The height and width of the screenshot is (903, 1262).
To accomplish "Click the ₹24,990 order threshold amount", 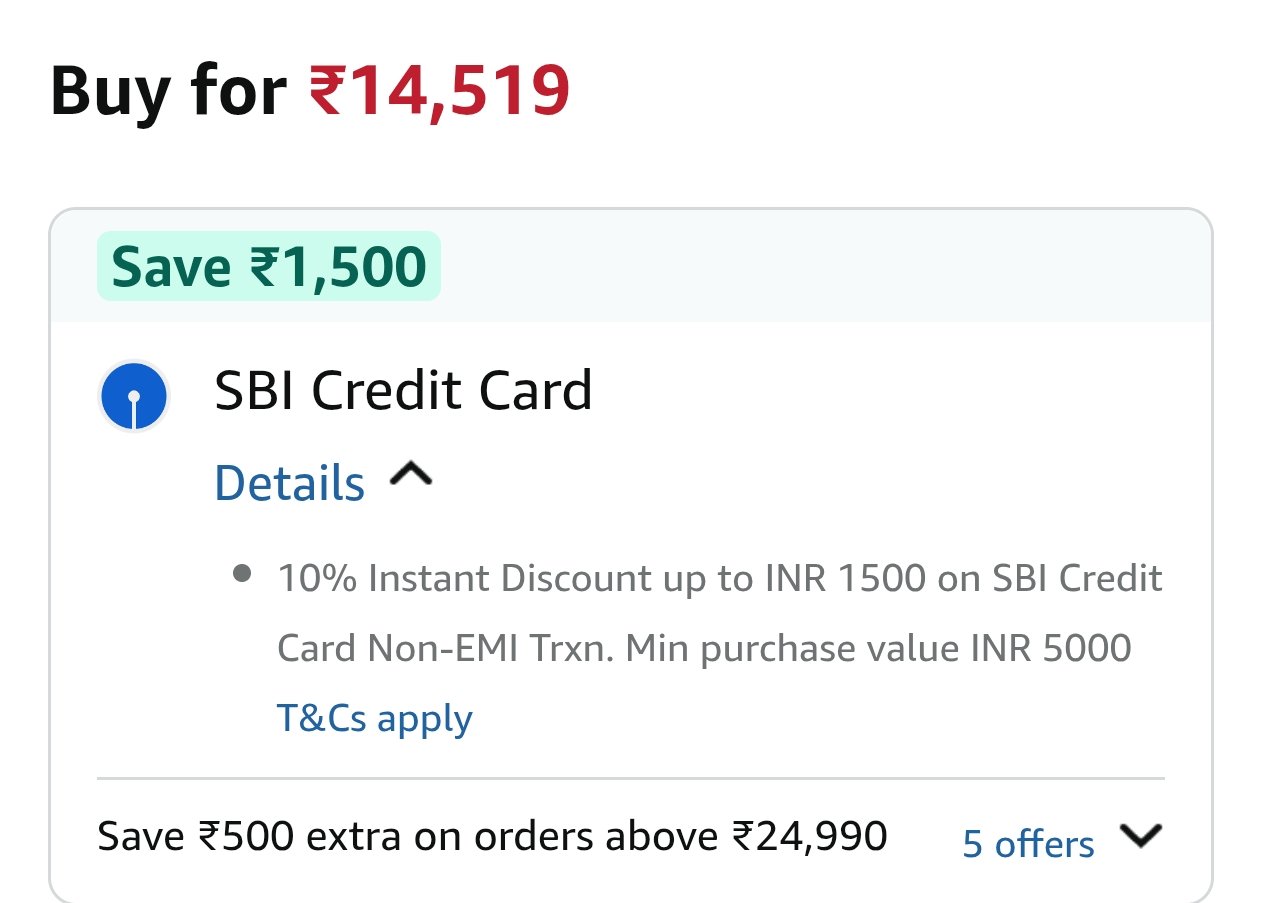I will tap(810, 836).
